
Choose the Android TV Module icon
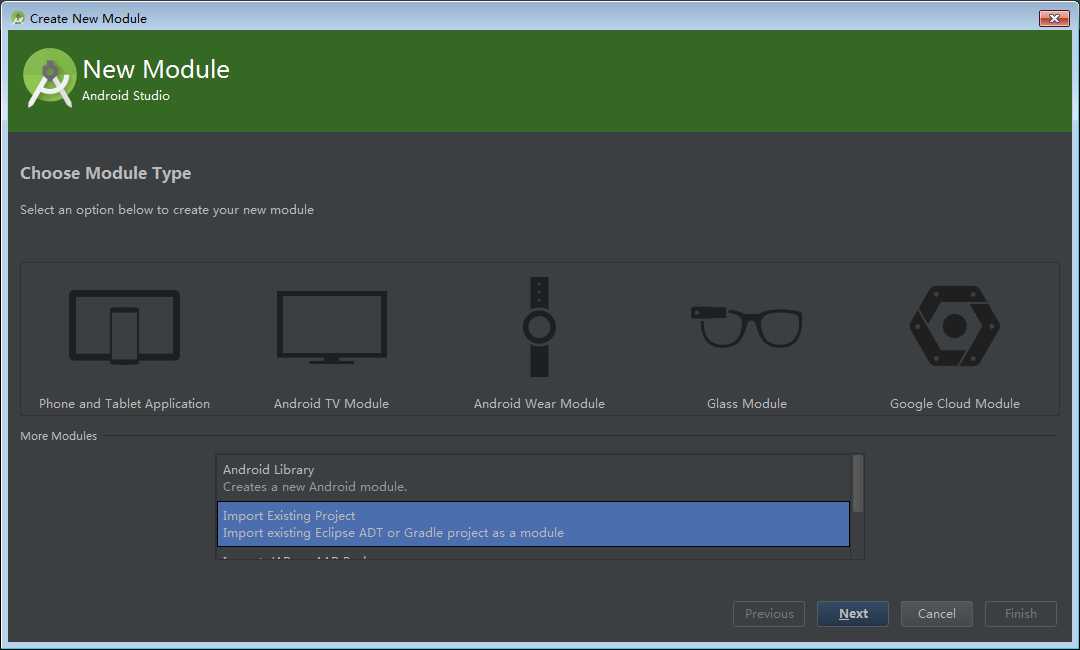click(331, 327)
